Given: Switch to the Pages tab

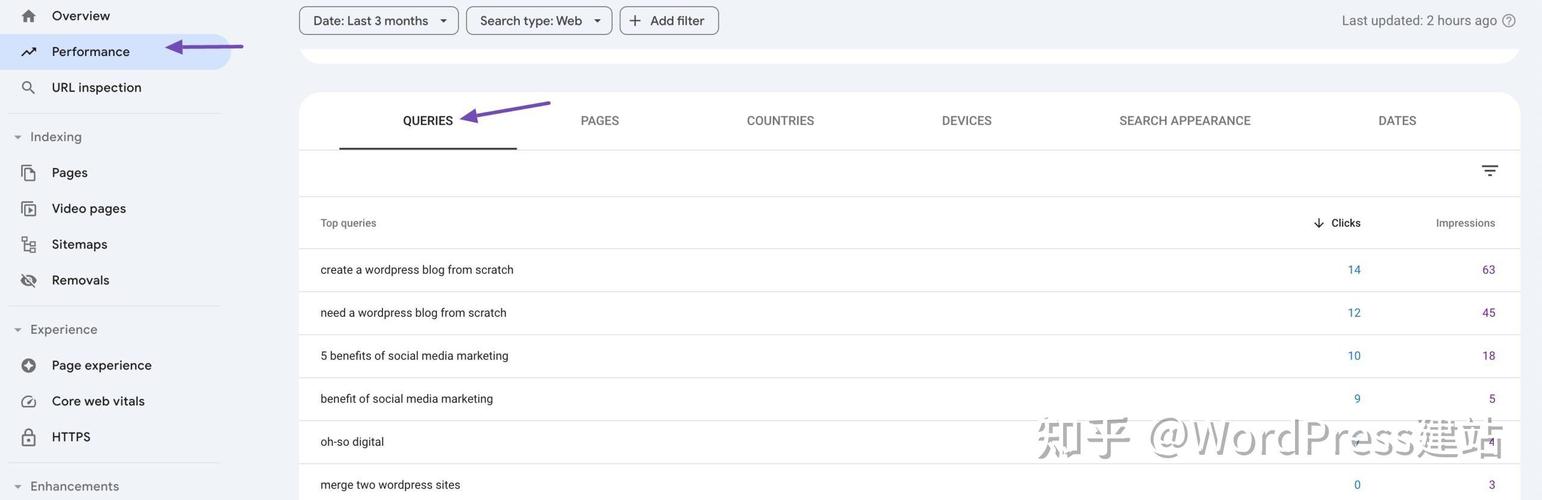Looking at the screenshot, I should (x=600, y=121).
